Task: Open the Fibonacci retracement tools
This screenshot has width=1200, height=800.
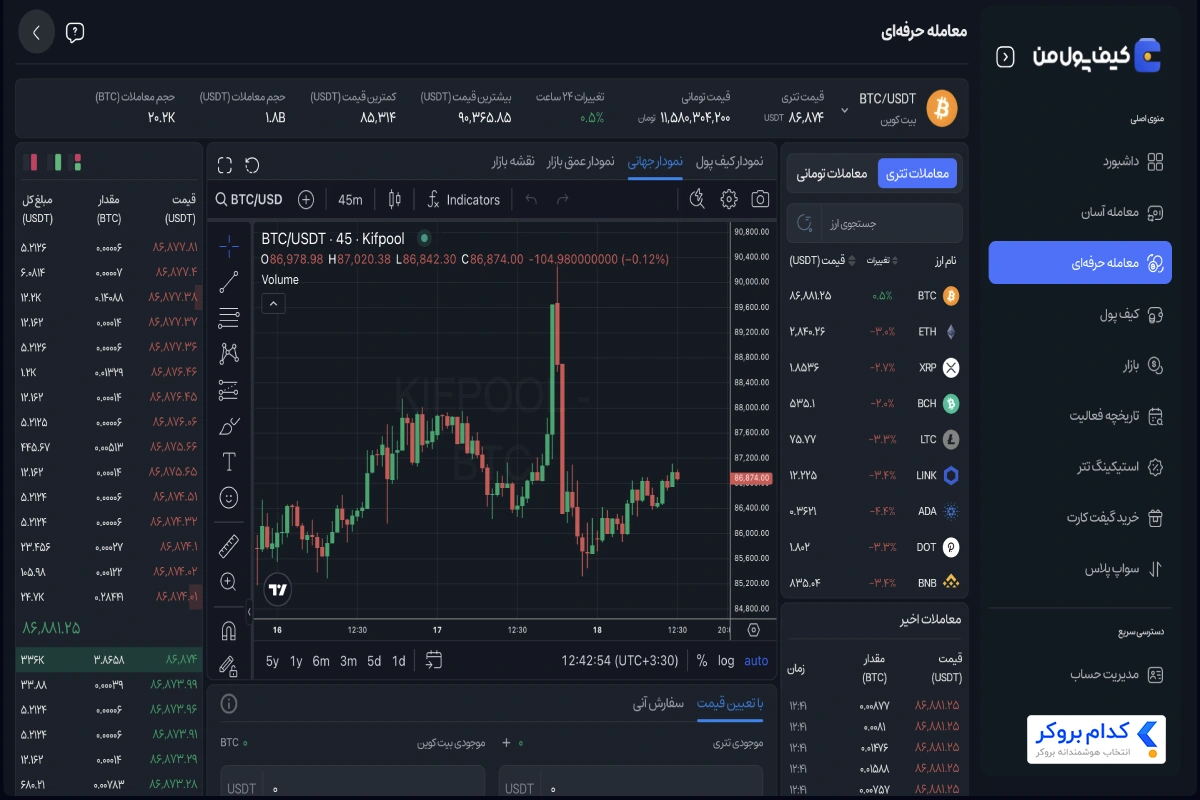Action: [x=229, y=318]
